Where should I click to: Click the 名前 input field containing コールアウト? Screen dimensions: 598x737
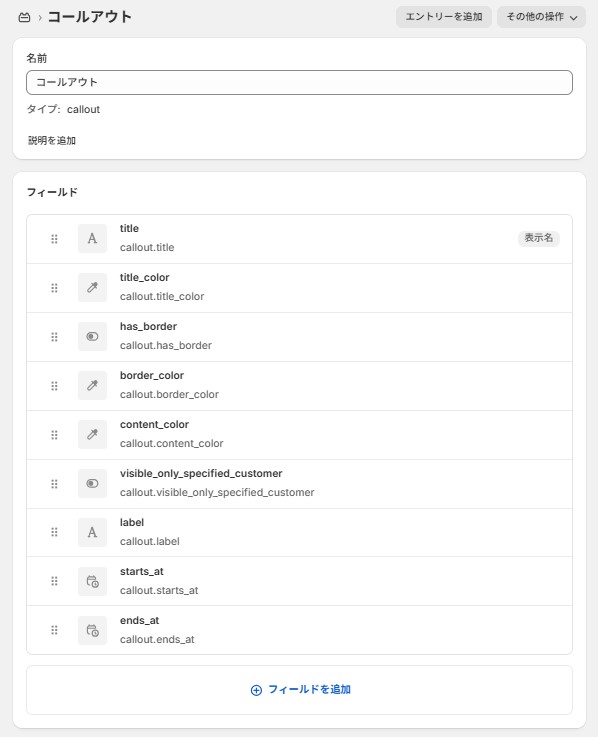[x=299, y=82]
